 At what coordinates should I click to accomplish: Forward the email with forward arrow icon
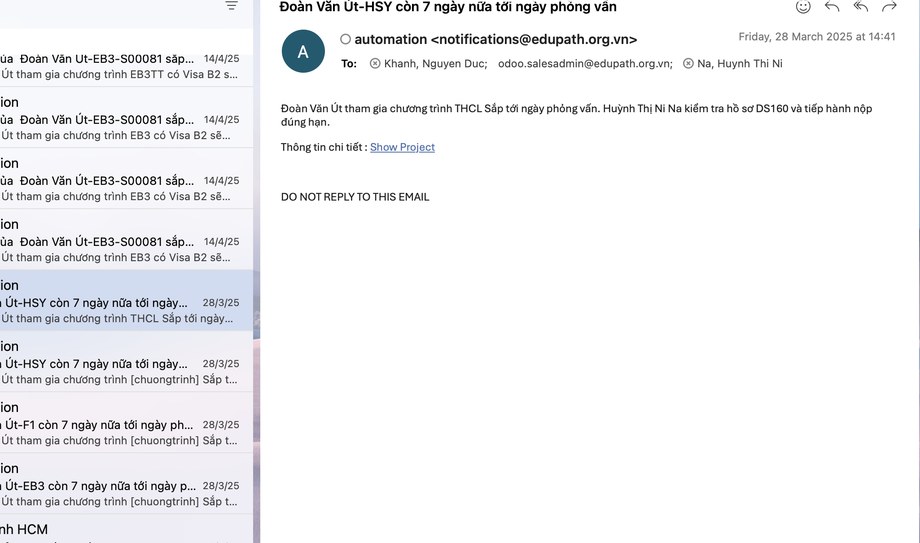coord(889,6)
